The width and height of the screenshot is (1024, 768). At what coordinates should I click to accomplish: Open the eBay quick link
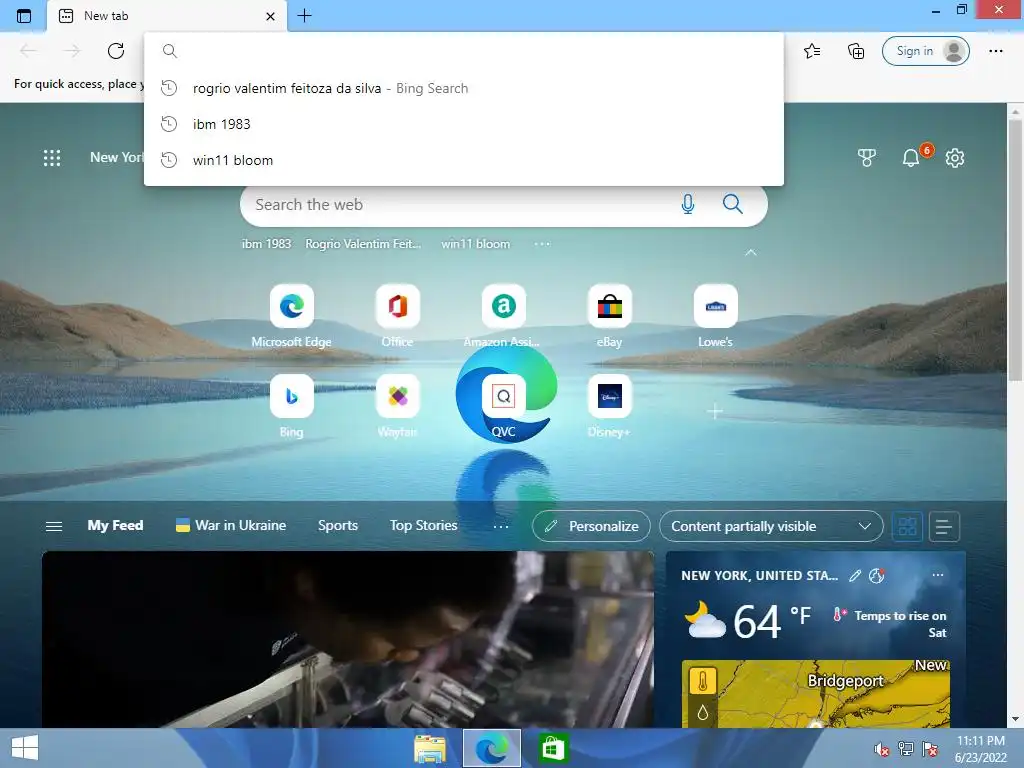(x=609, y=315)
